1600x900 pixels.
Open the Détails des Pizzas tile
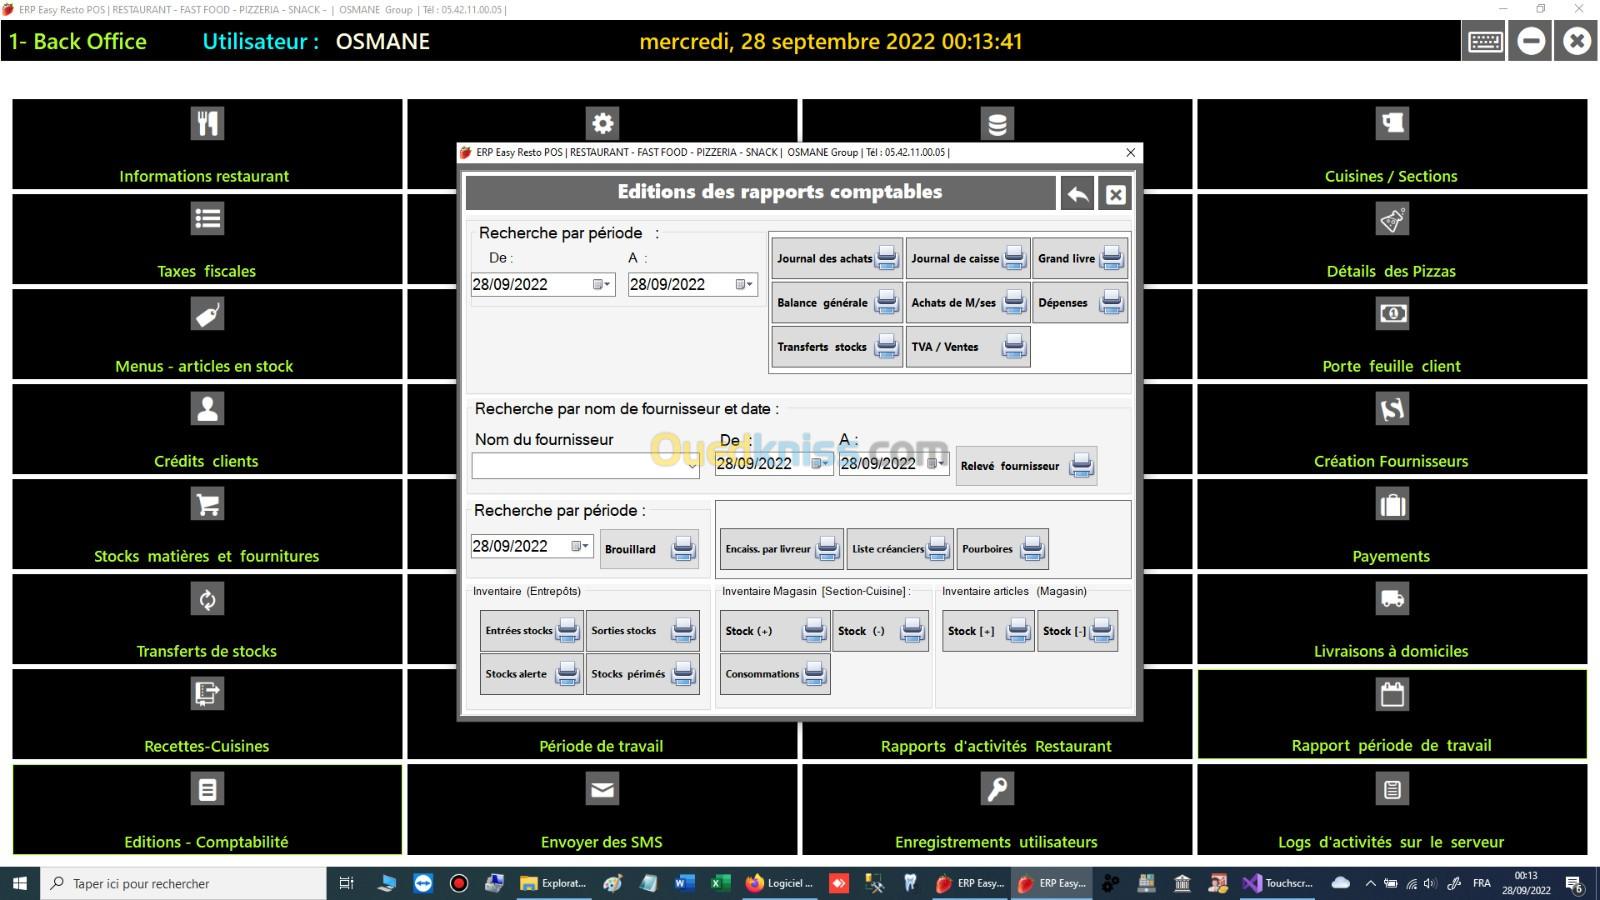[x=1392, y=239]
